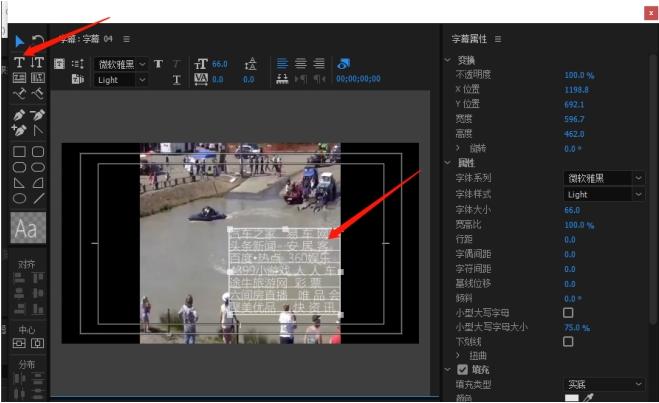This screenshot has width=659, height=403.
Task: Select the Convert Anchor Point tool
Action: coord(38,131)
